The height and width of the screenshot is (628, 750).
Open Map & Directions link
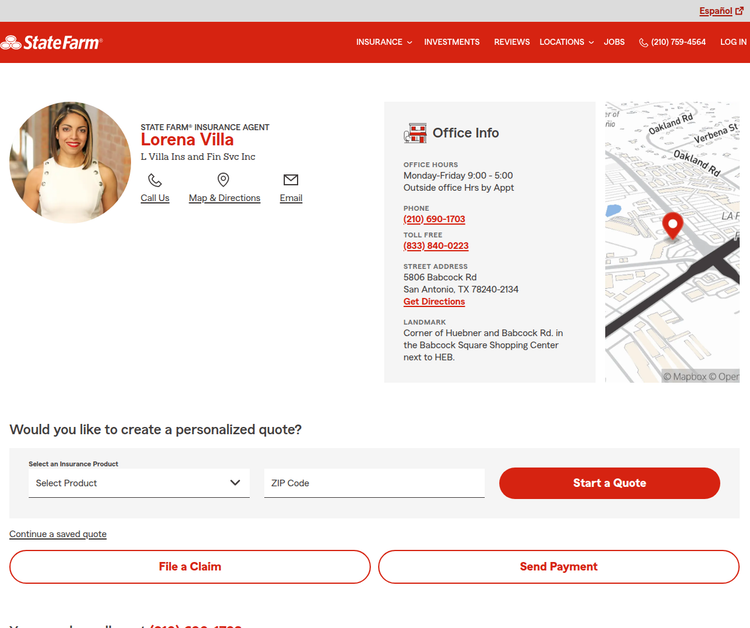click(224, 198)
